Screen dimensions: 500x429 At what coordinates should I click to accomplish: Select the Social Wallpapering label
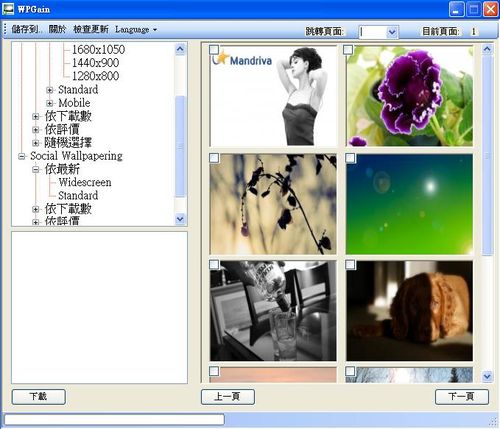[x=76, y=156]
